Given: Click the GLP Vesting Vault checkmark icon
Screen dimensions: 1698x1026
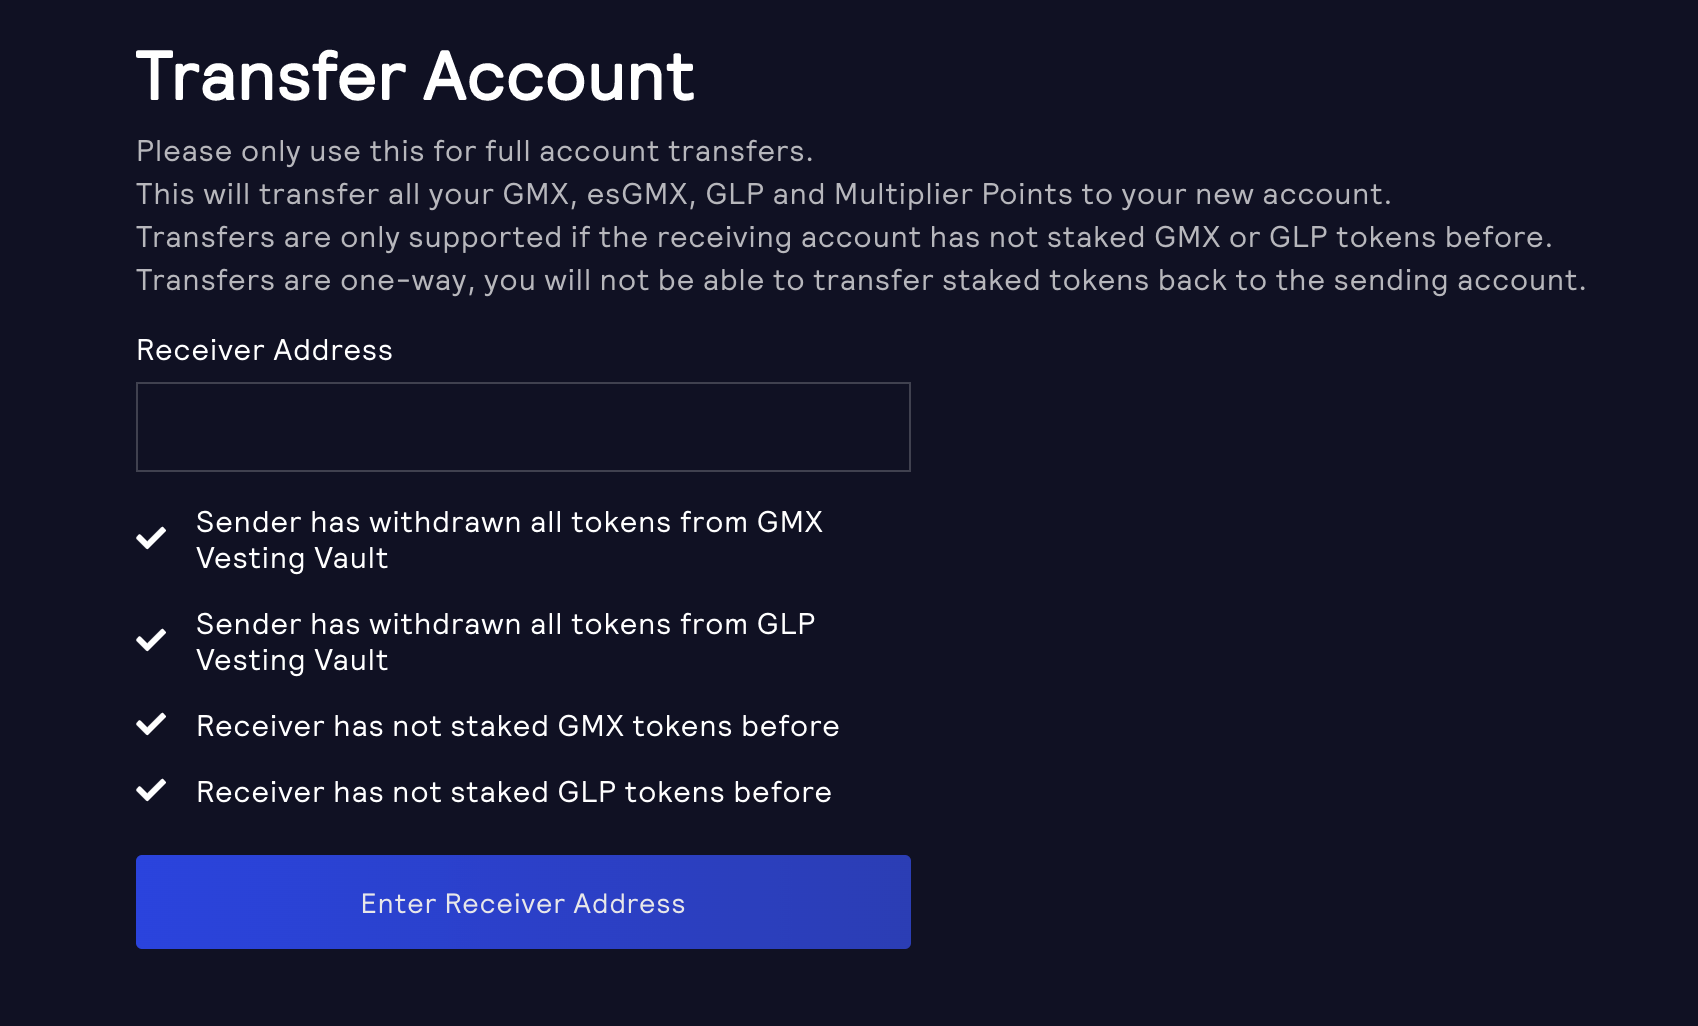Looking at the screenshot, I should (151, 641).
